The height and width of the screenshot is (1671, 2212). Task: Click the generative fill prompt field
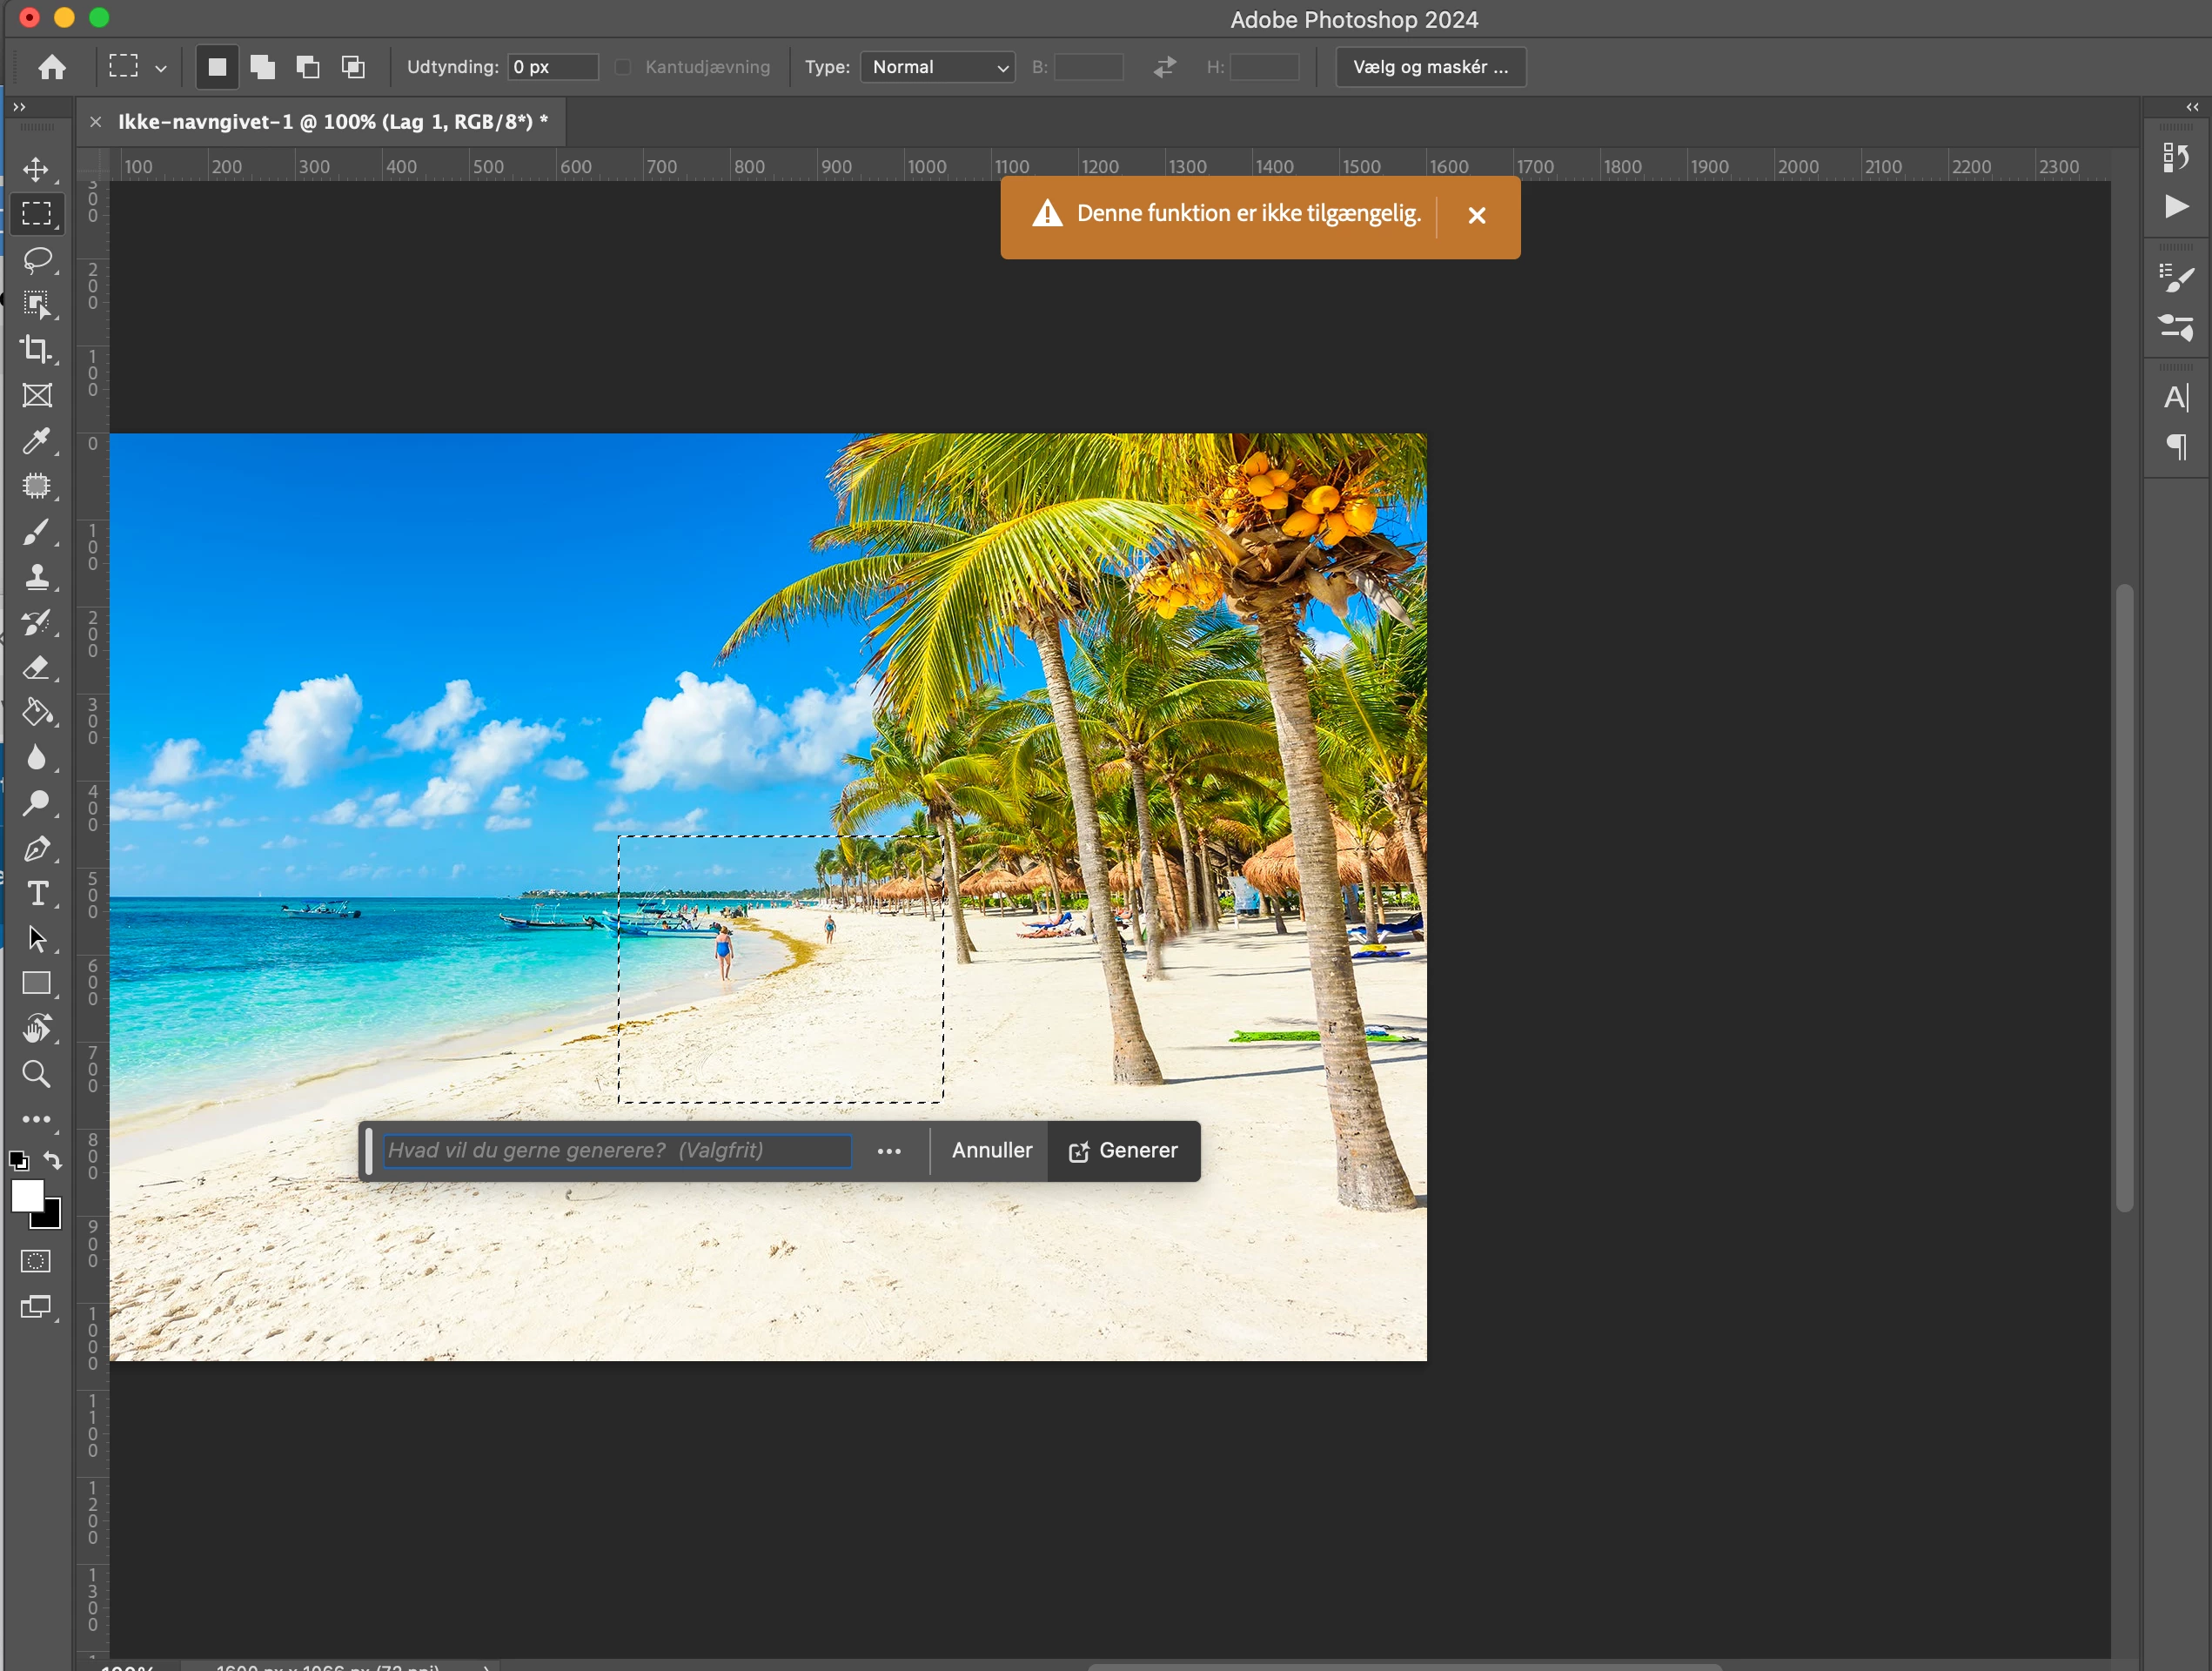coord(616,1151)
